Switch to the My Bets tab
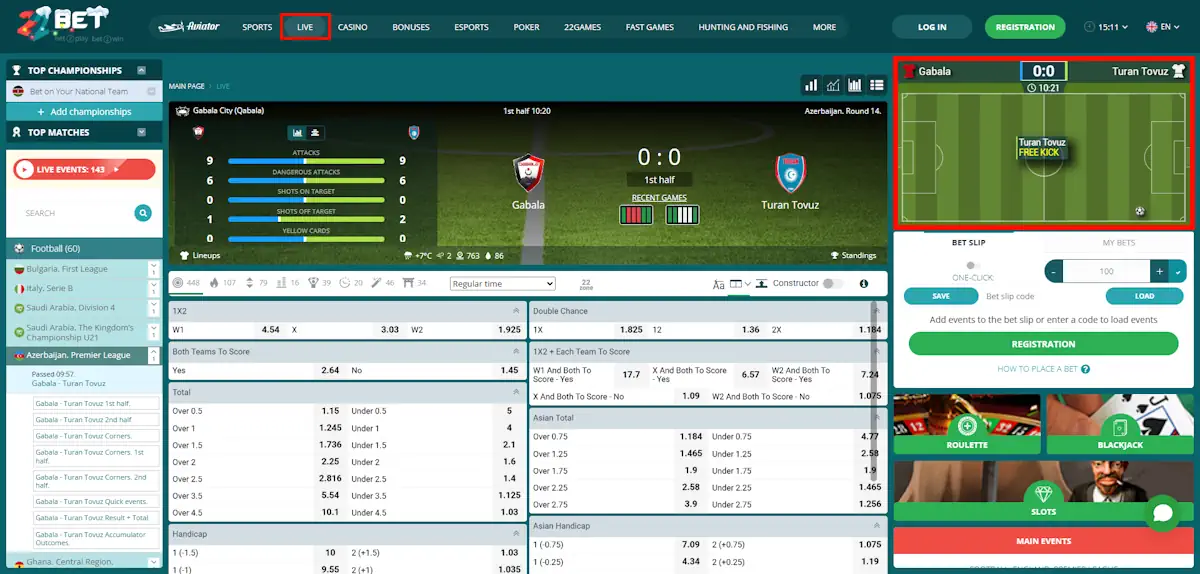The width and height of the screenshot is (1200, 574). 1119,243
